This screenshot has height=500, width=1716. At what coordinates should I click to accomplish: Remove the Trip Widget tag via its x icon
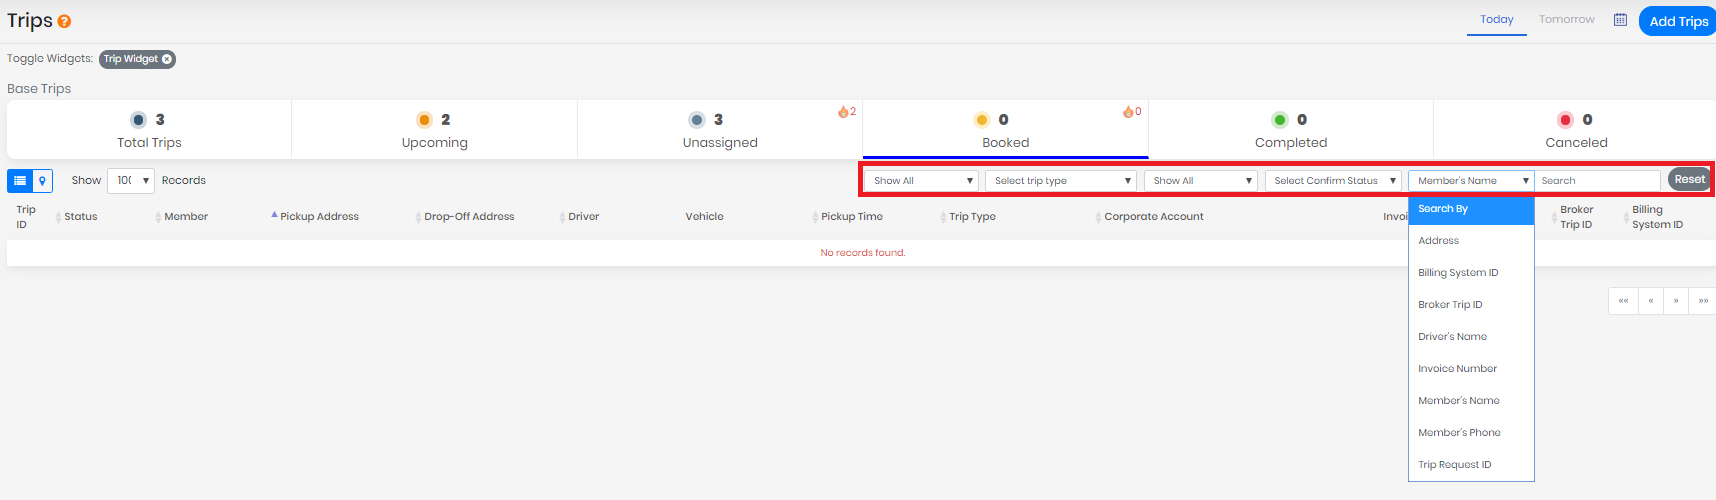coord(167,59)
